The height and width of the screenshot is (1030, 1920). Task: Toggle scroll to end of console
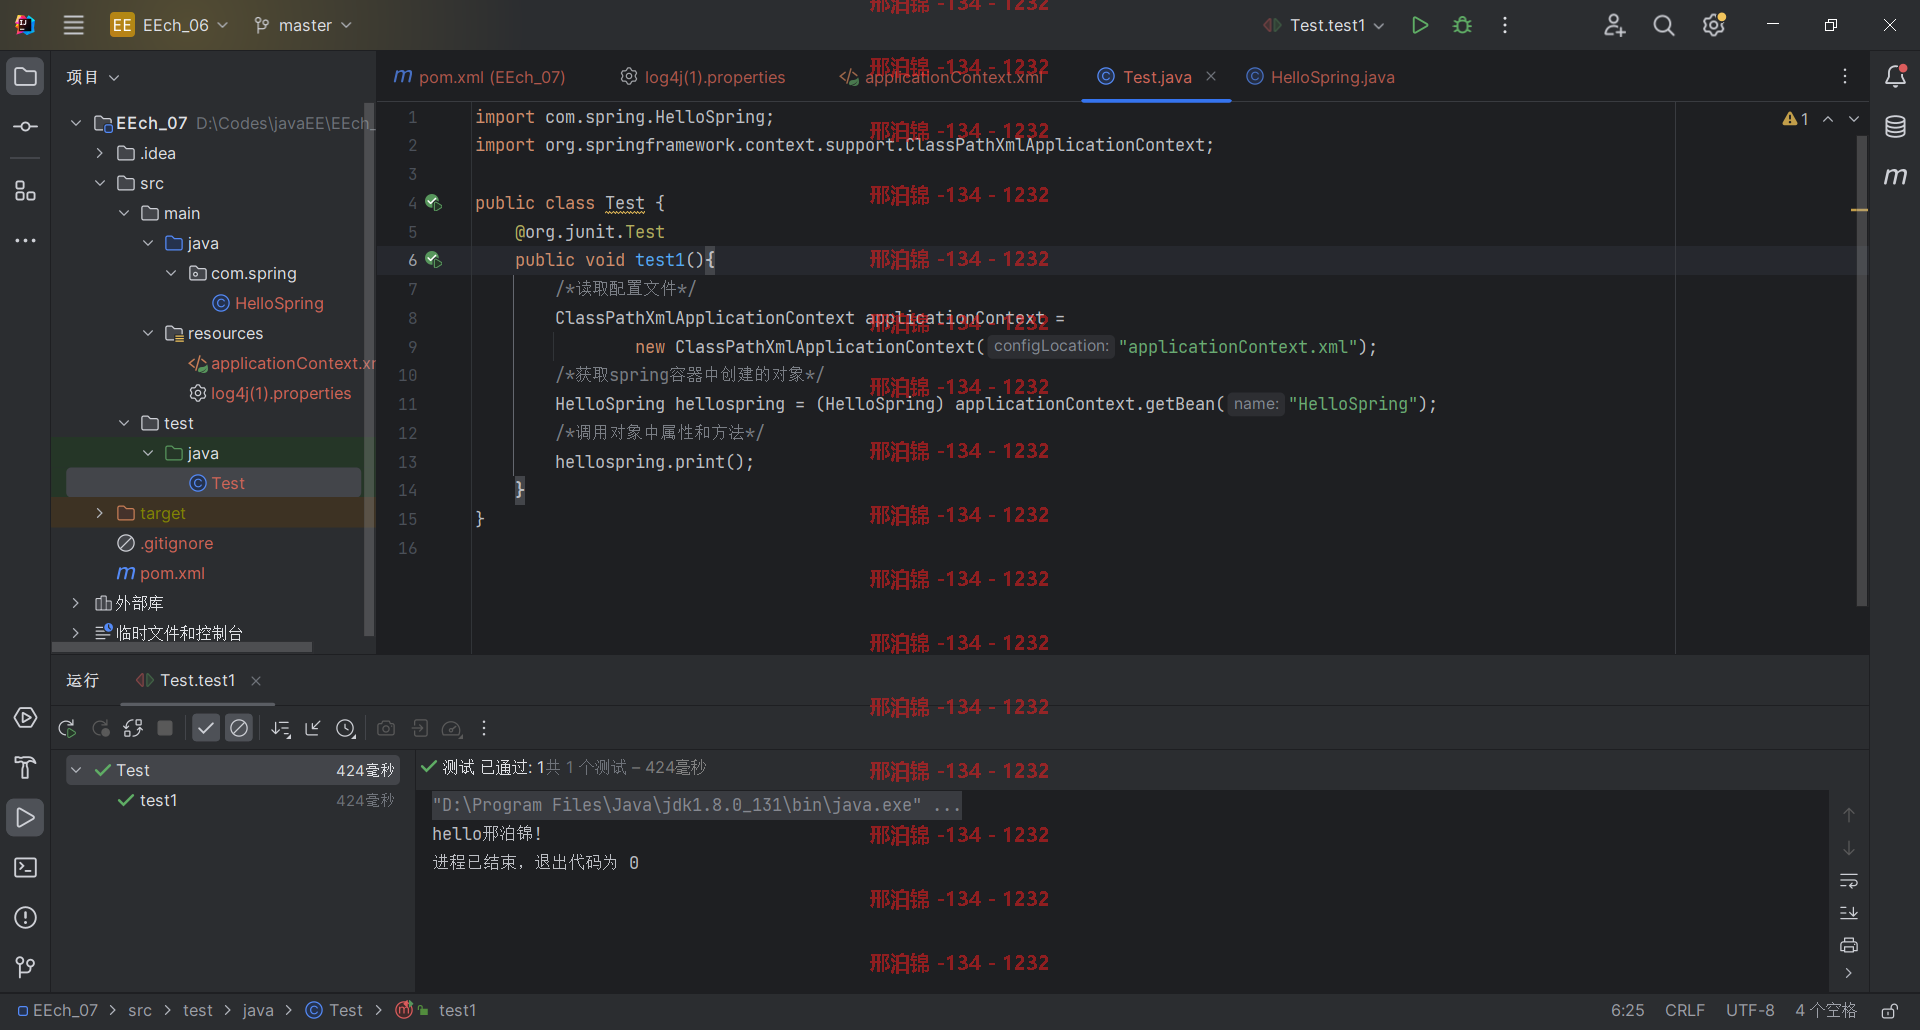pos(1849,913)
